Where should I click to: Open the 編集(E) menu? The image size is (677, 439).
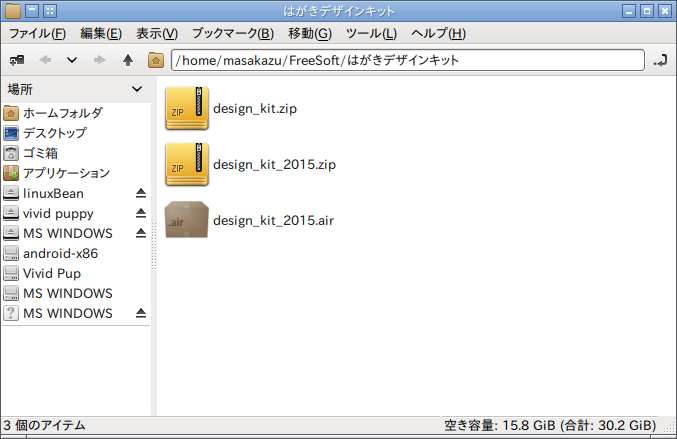pyautogui.click(x=101, y=33)
